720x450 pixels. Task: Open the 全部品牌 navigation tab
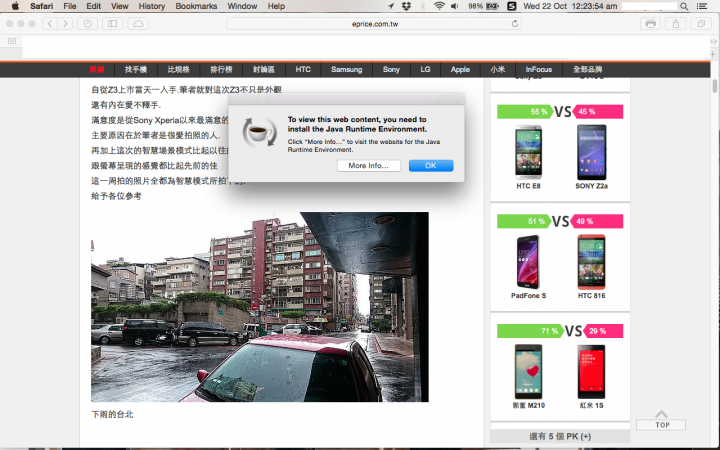tap(587, 70)
